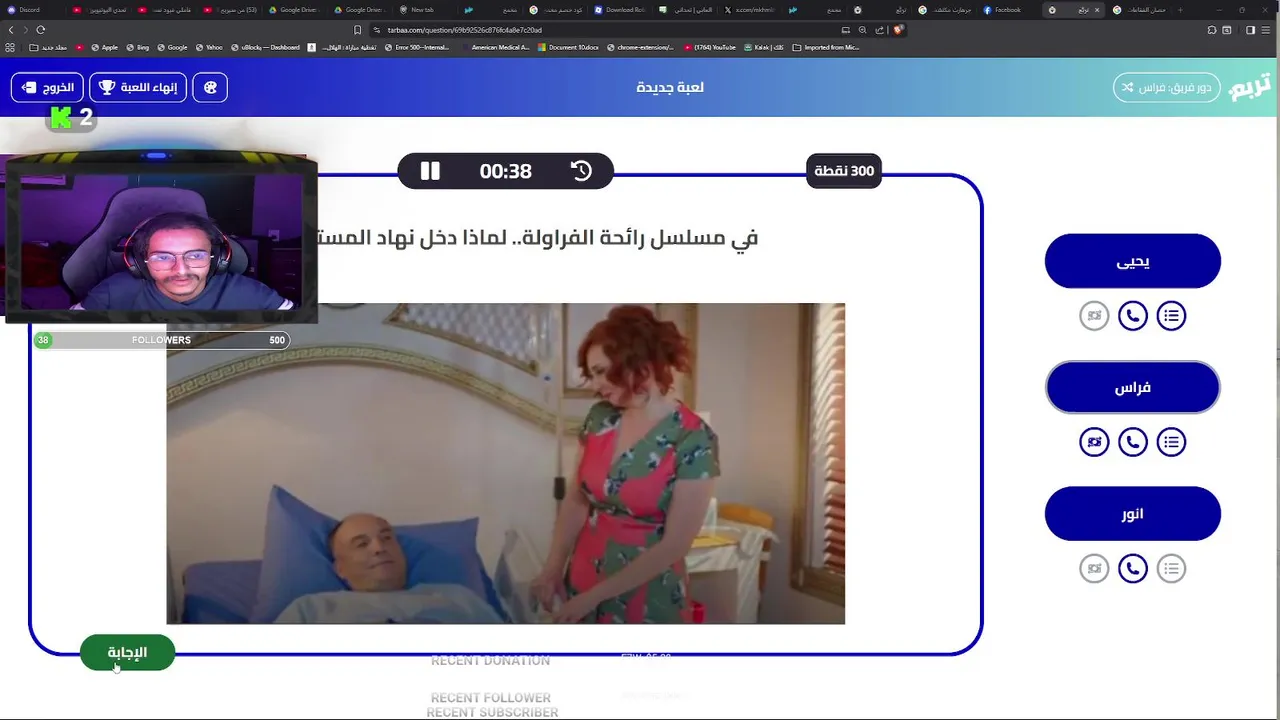
Task: Click the 300 نقطة points badge
Action: [x=844, y=171]
